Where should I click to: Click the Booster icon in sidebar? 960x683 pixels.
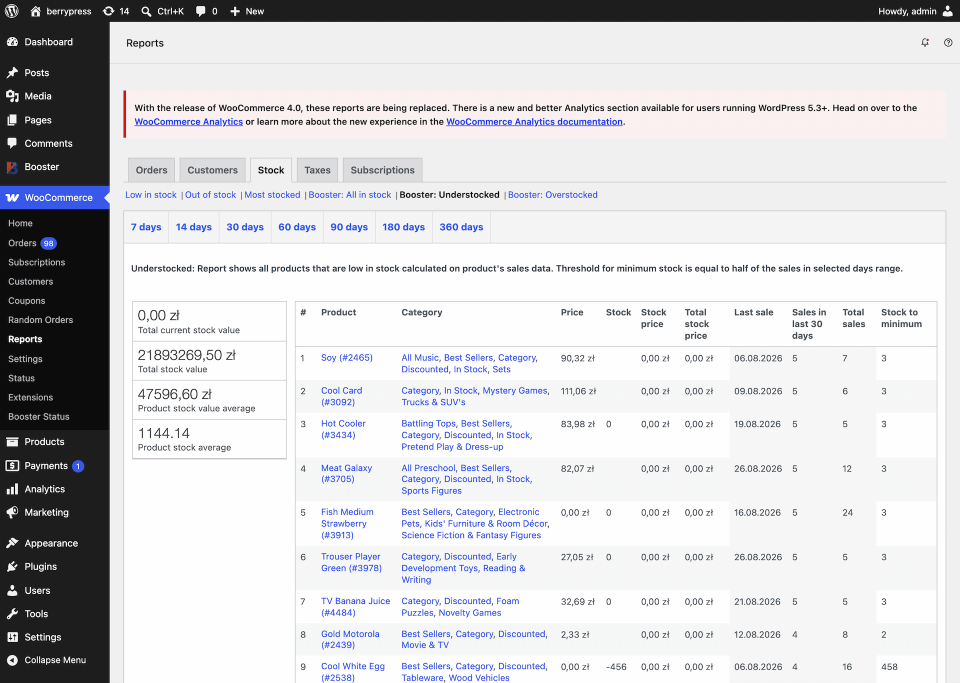pos(12,166)
